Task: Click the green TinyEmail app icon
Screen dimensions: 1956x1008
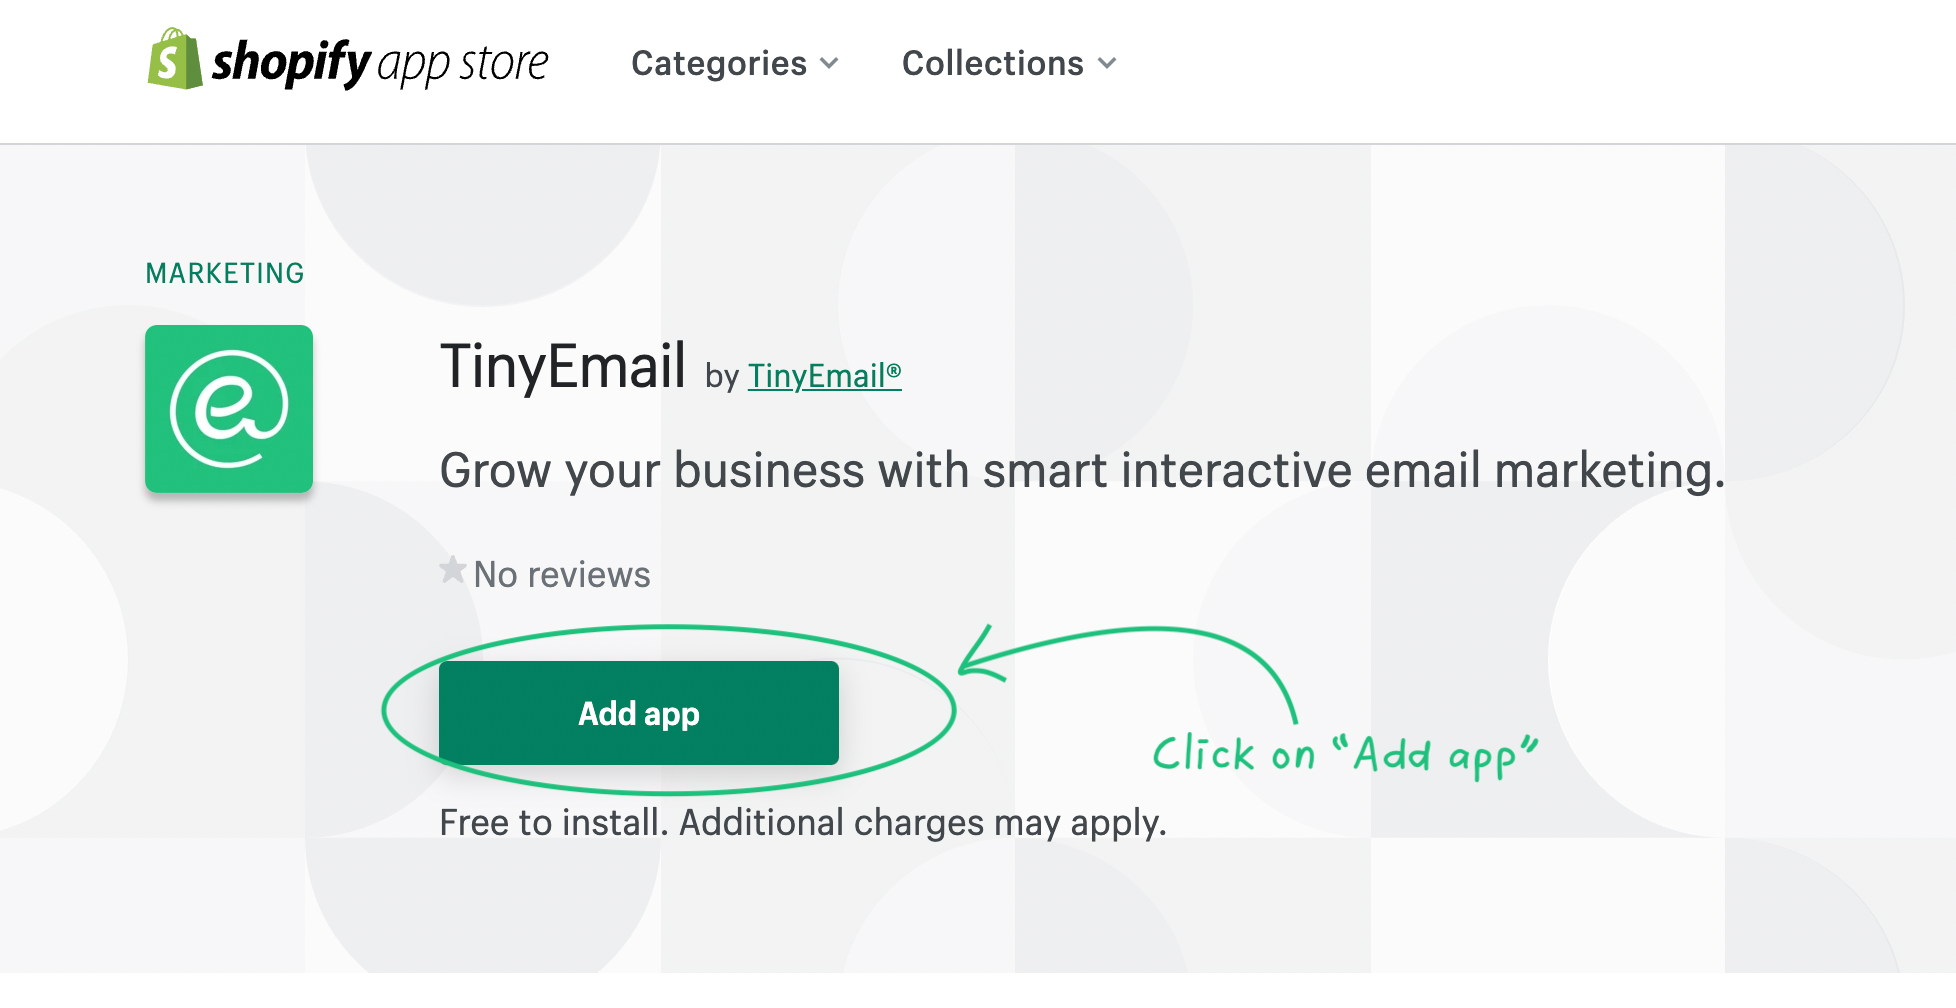Action: [229, 409]
